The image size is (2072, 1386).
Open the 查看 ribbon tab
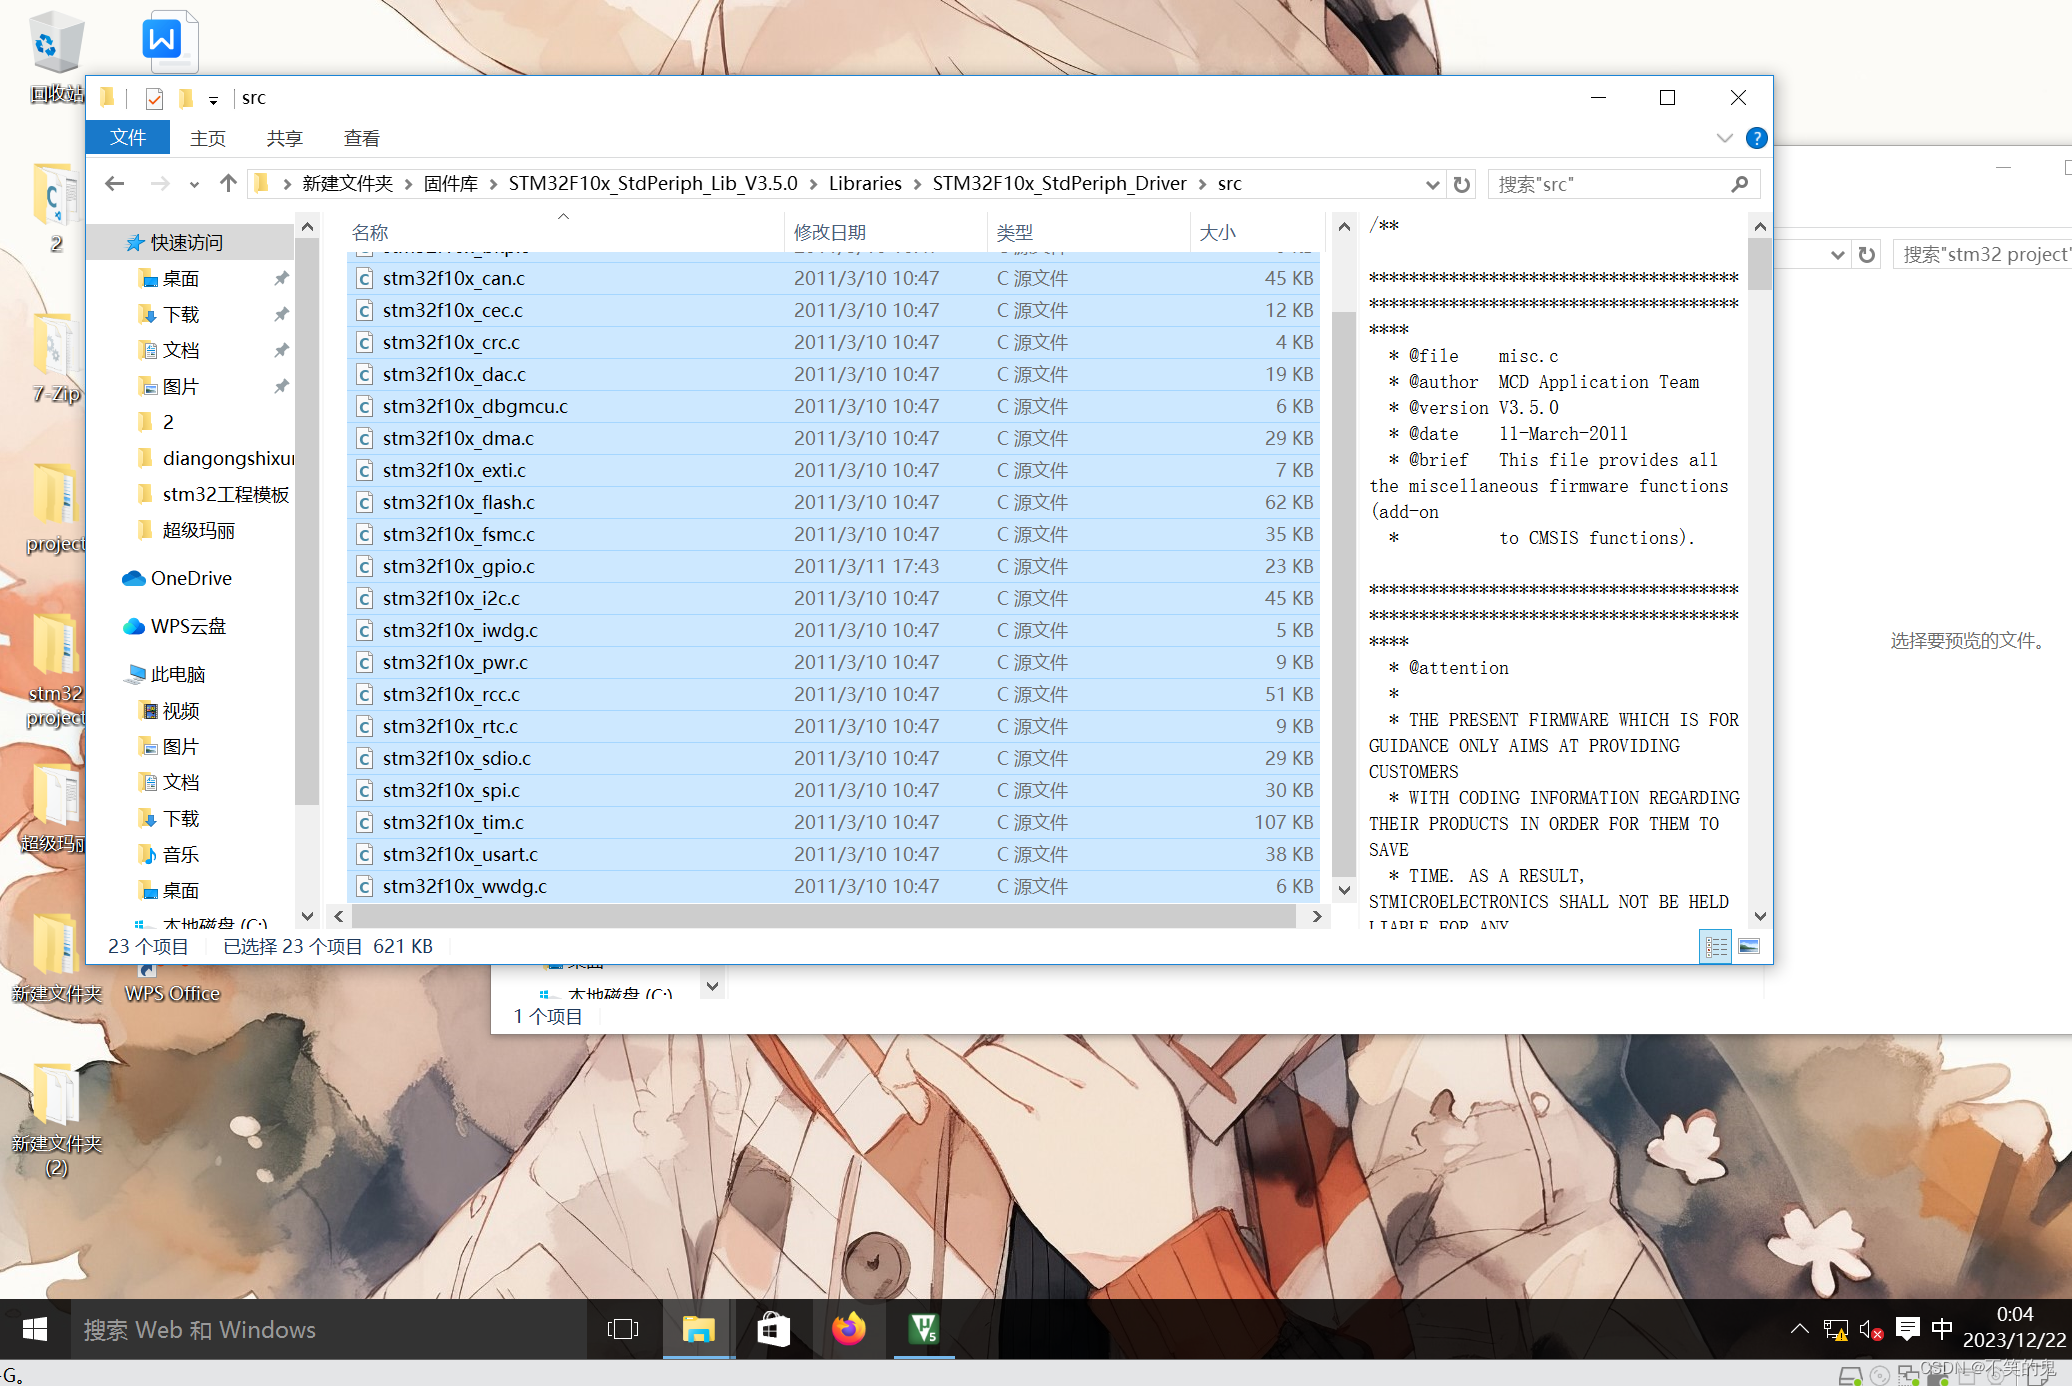361,138
